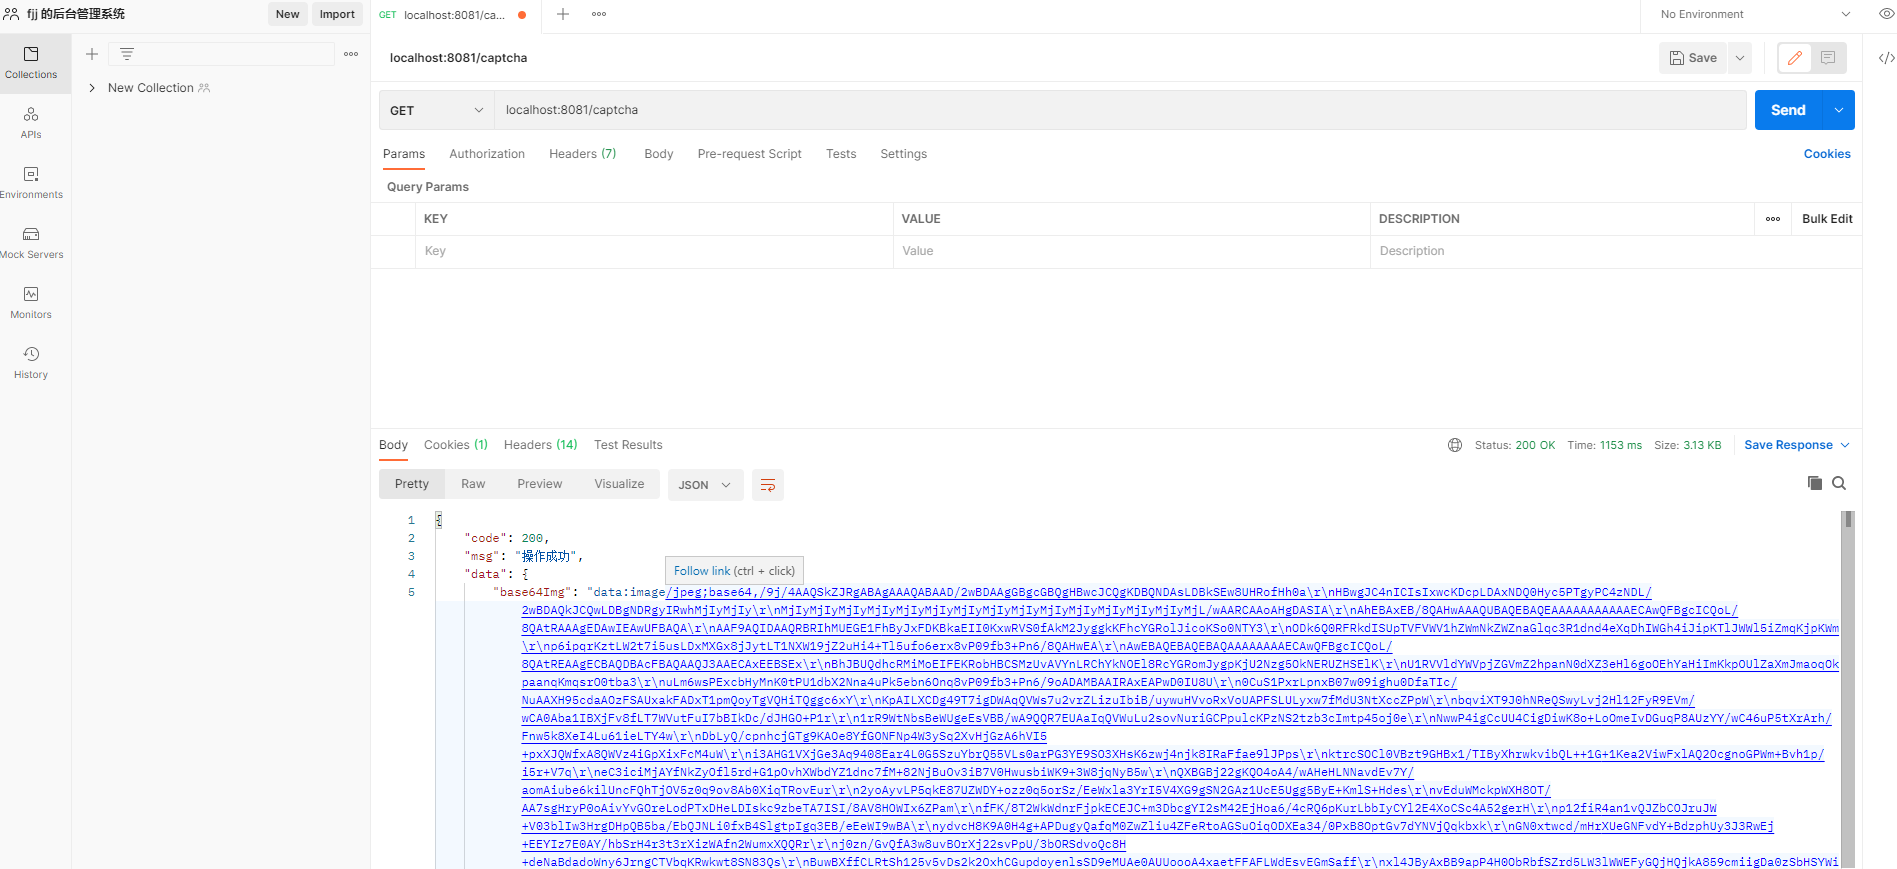Open the Monitors sidebar panel
The height and width of the screenshot is (869, 1897).
(x=31, y=303)
